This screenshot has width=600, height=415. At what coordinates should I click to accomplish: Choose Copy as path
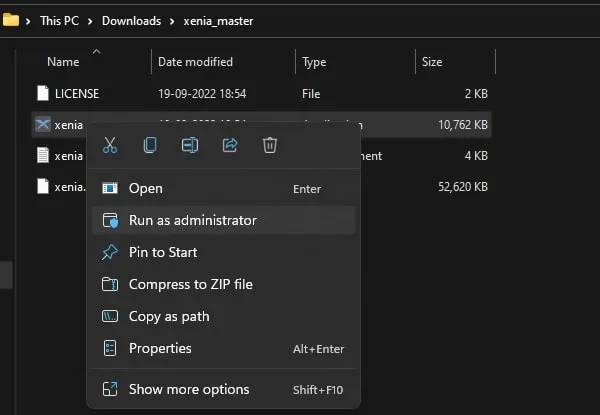[223, 316]
